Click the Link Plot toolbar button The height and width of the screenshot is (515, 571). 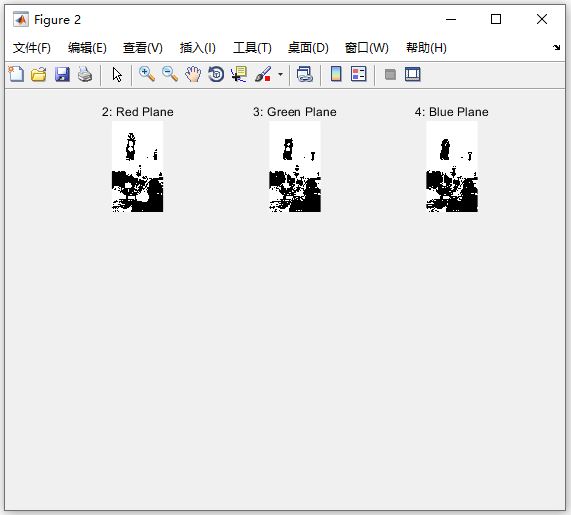click(304, 74)
